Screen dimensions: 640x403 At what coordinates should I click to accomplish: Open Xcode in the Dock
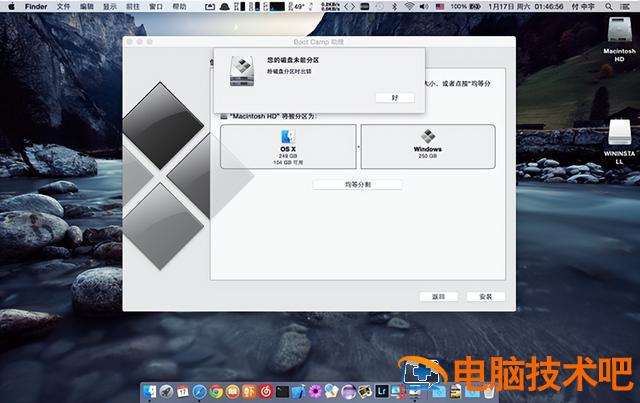pyautogui.click(x=299, y=391)
